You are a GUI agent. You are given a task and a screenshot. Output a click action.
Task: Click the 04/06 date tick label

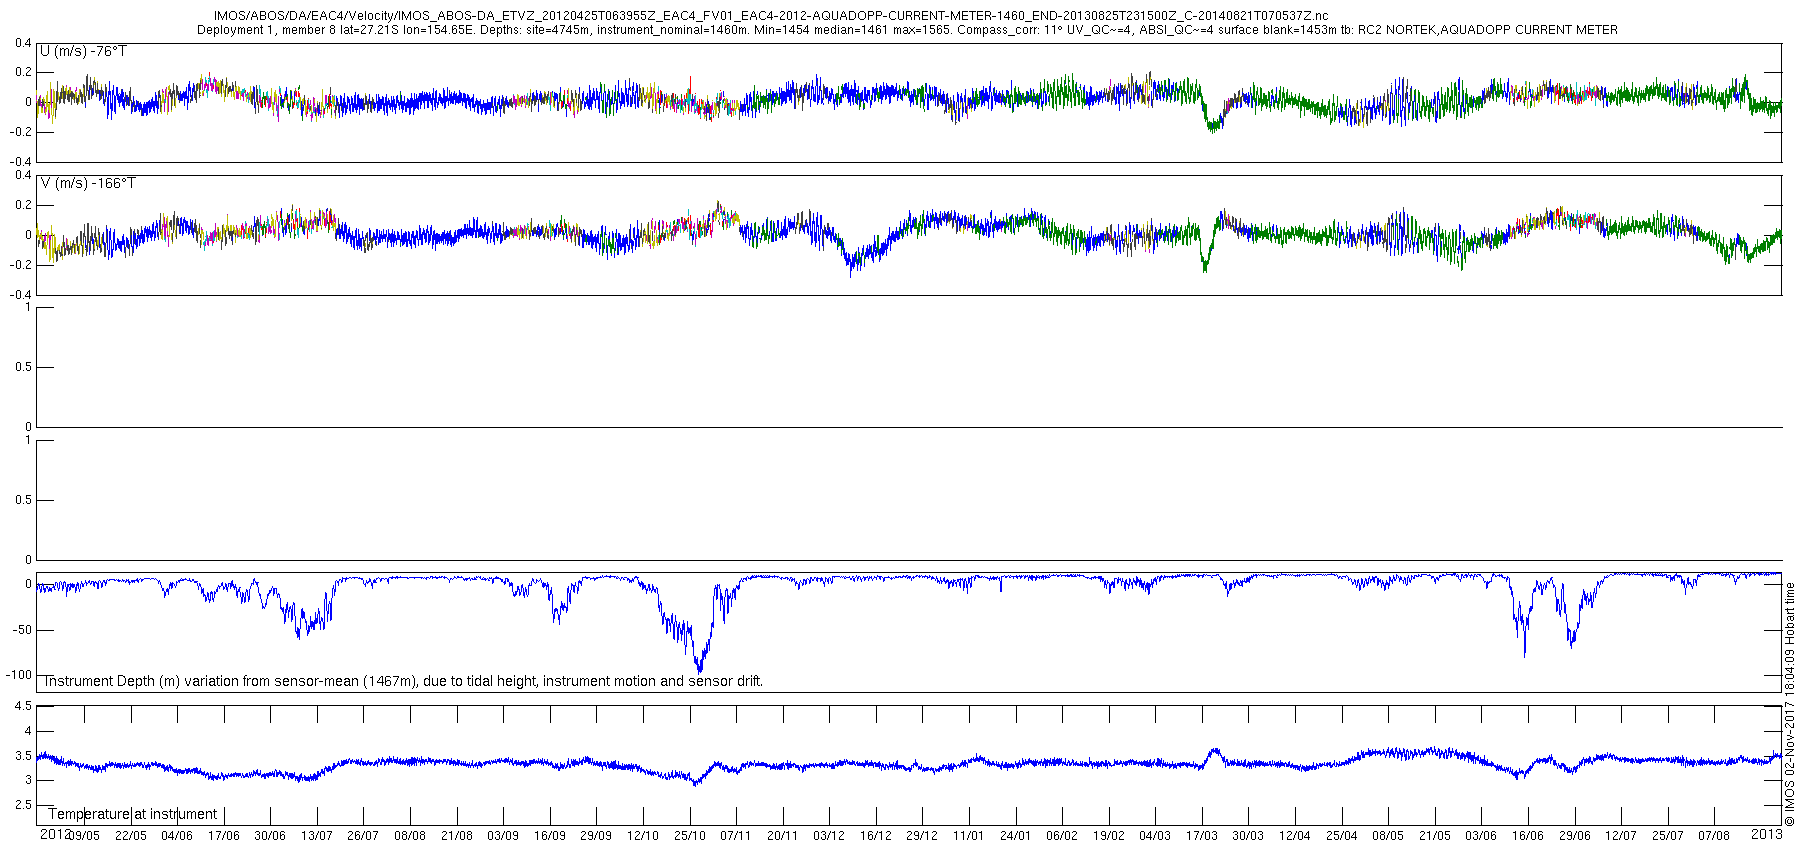point(177,836)
